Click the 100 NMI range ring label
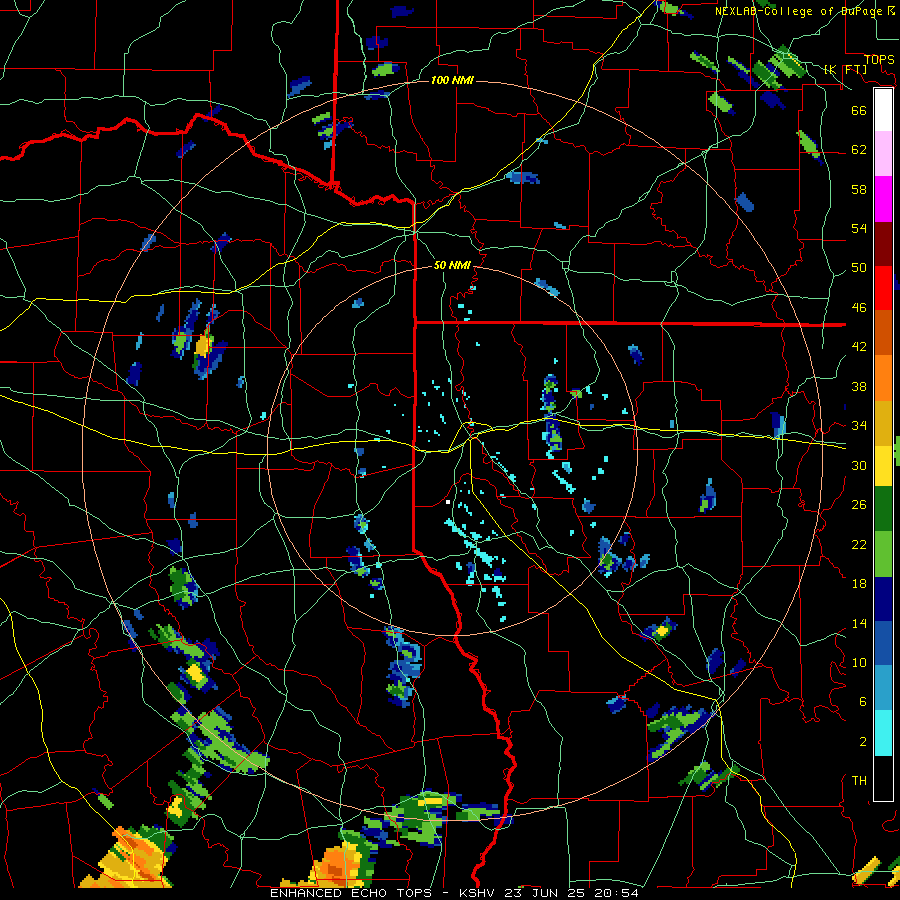The image size is (900, 900). (452, 80)
